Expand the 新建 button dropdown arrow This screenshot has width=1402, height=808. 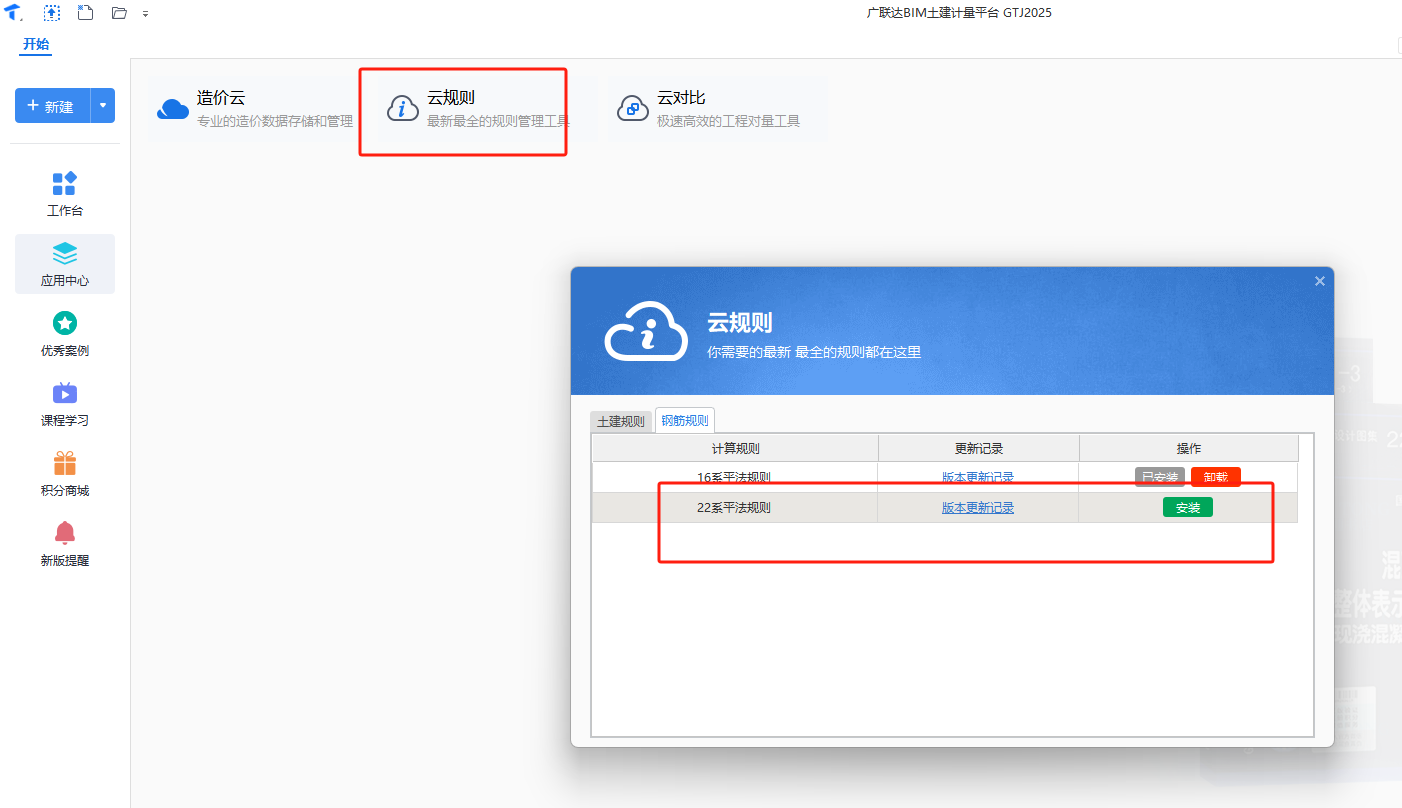(x=103, y=106)
